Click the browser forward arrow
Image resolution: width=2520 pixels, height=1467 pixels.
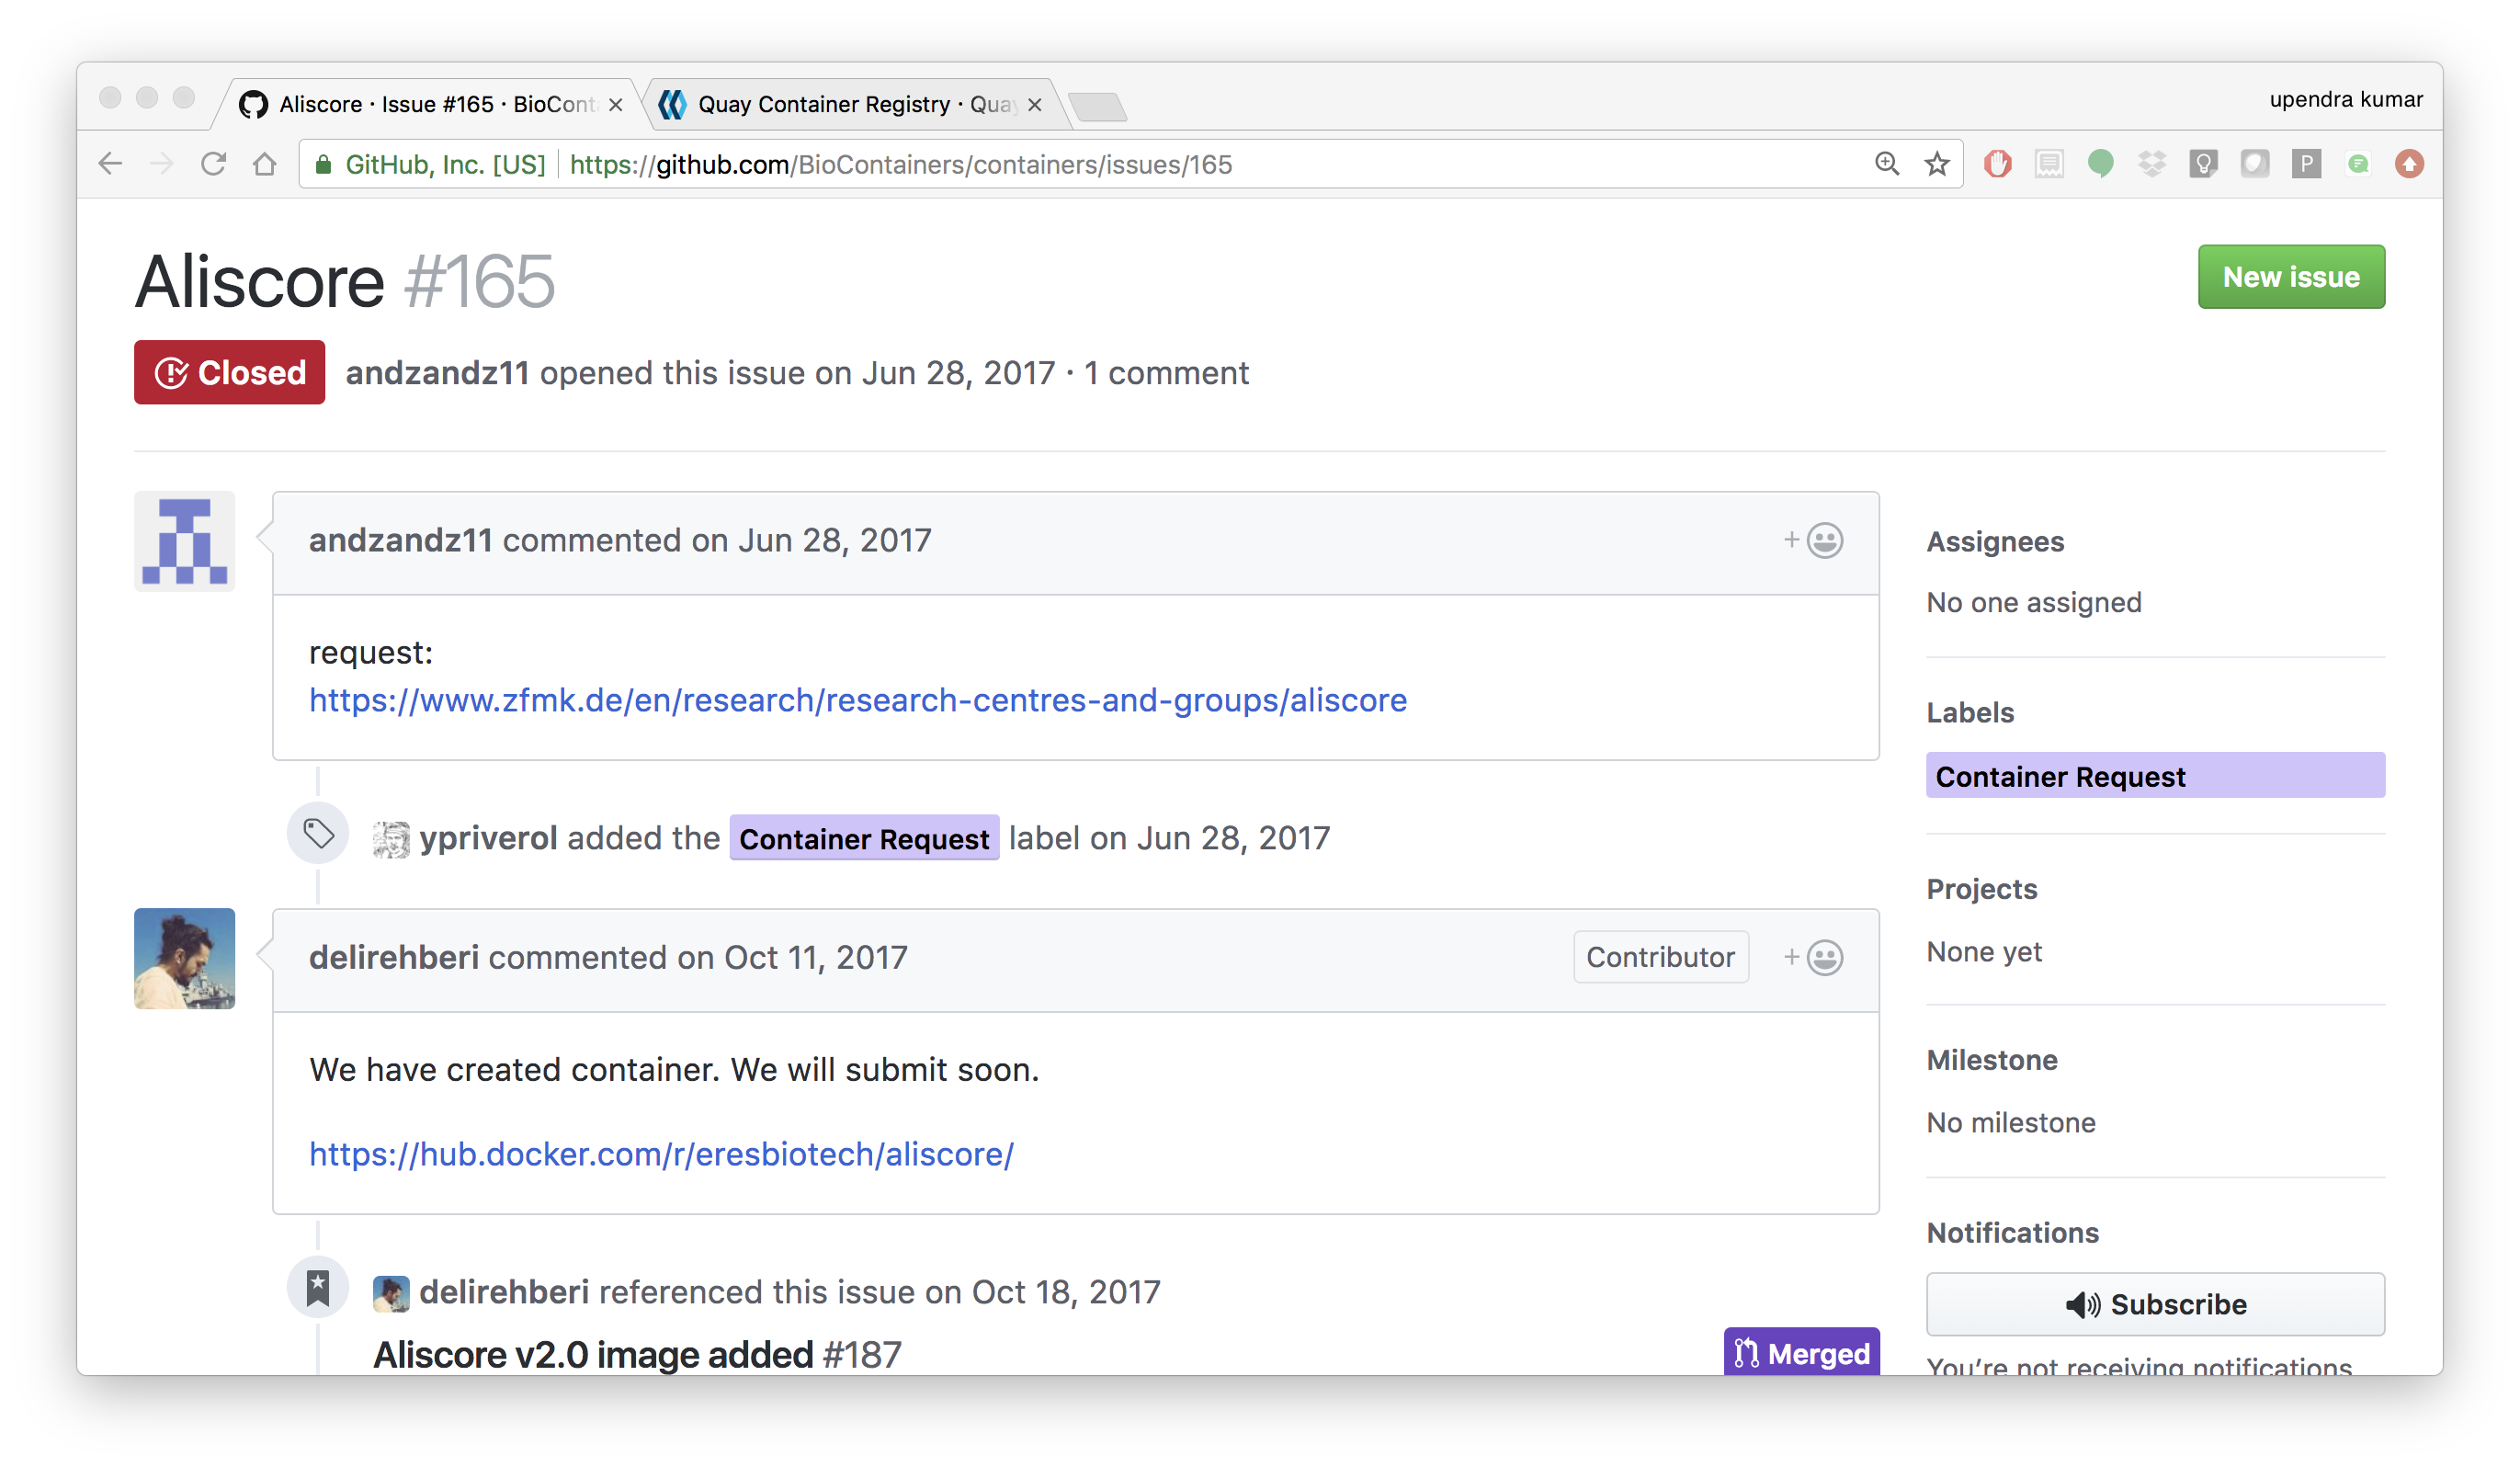point(161,164)
